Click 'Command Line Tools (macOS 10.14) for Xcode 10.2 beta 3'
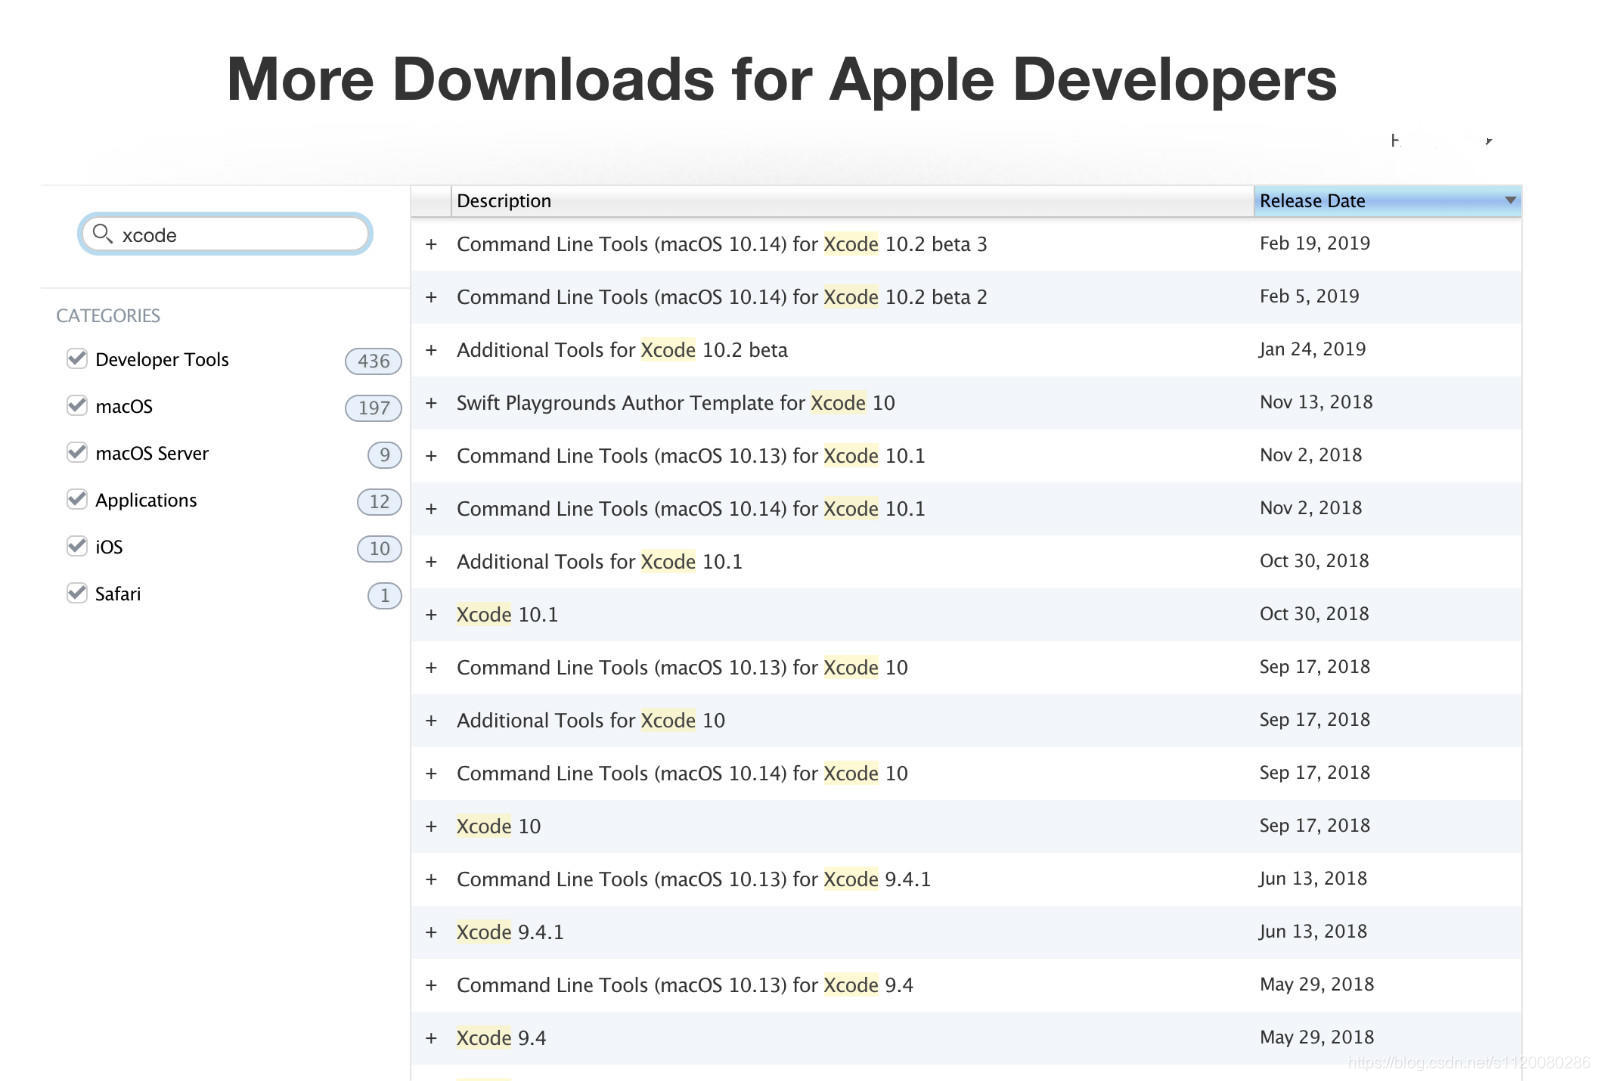The image size is (1600, 1081). click(721, 244)
